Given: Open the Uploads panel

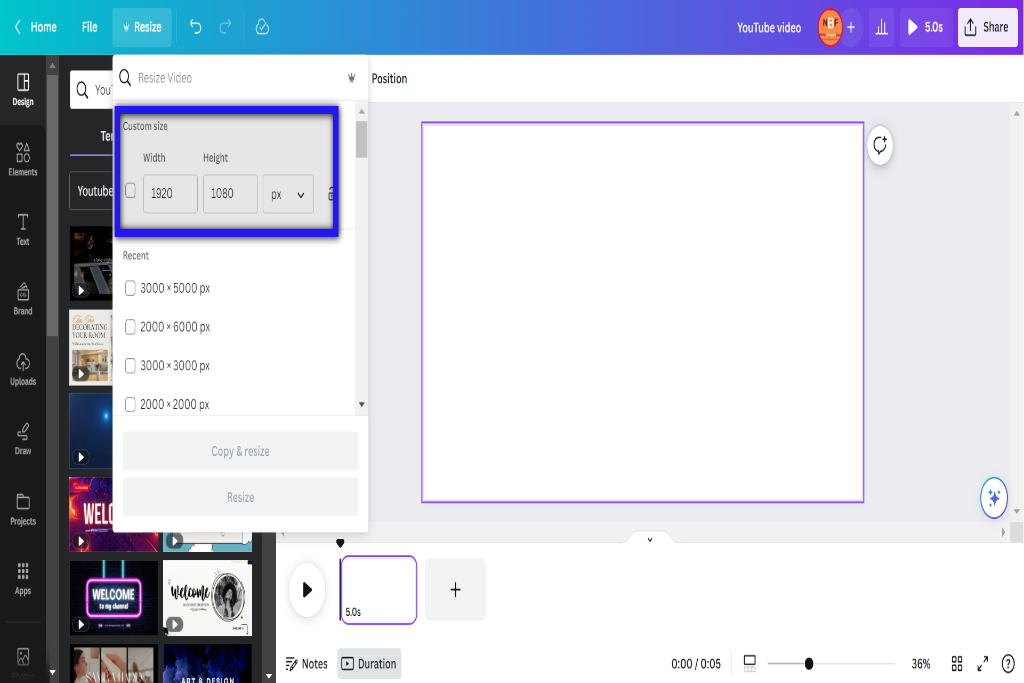Looking at the screenshot, I should pos(23,370).
